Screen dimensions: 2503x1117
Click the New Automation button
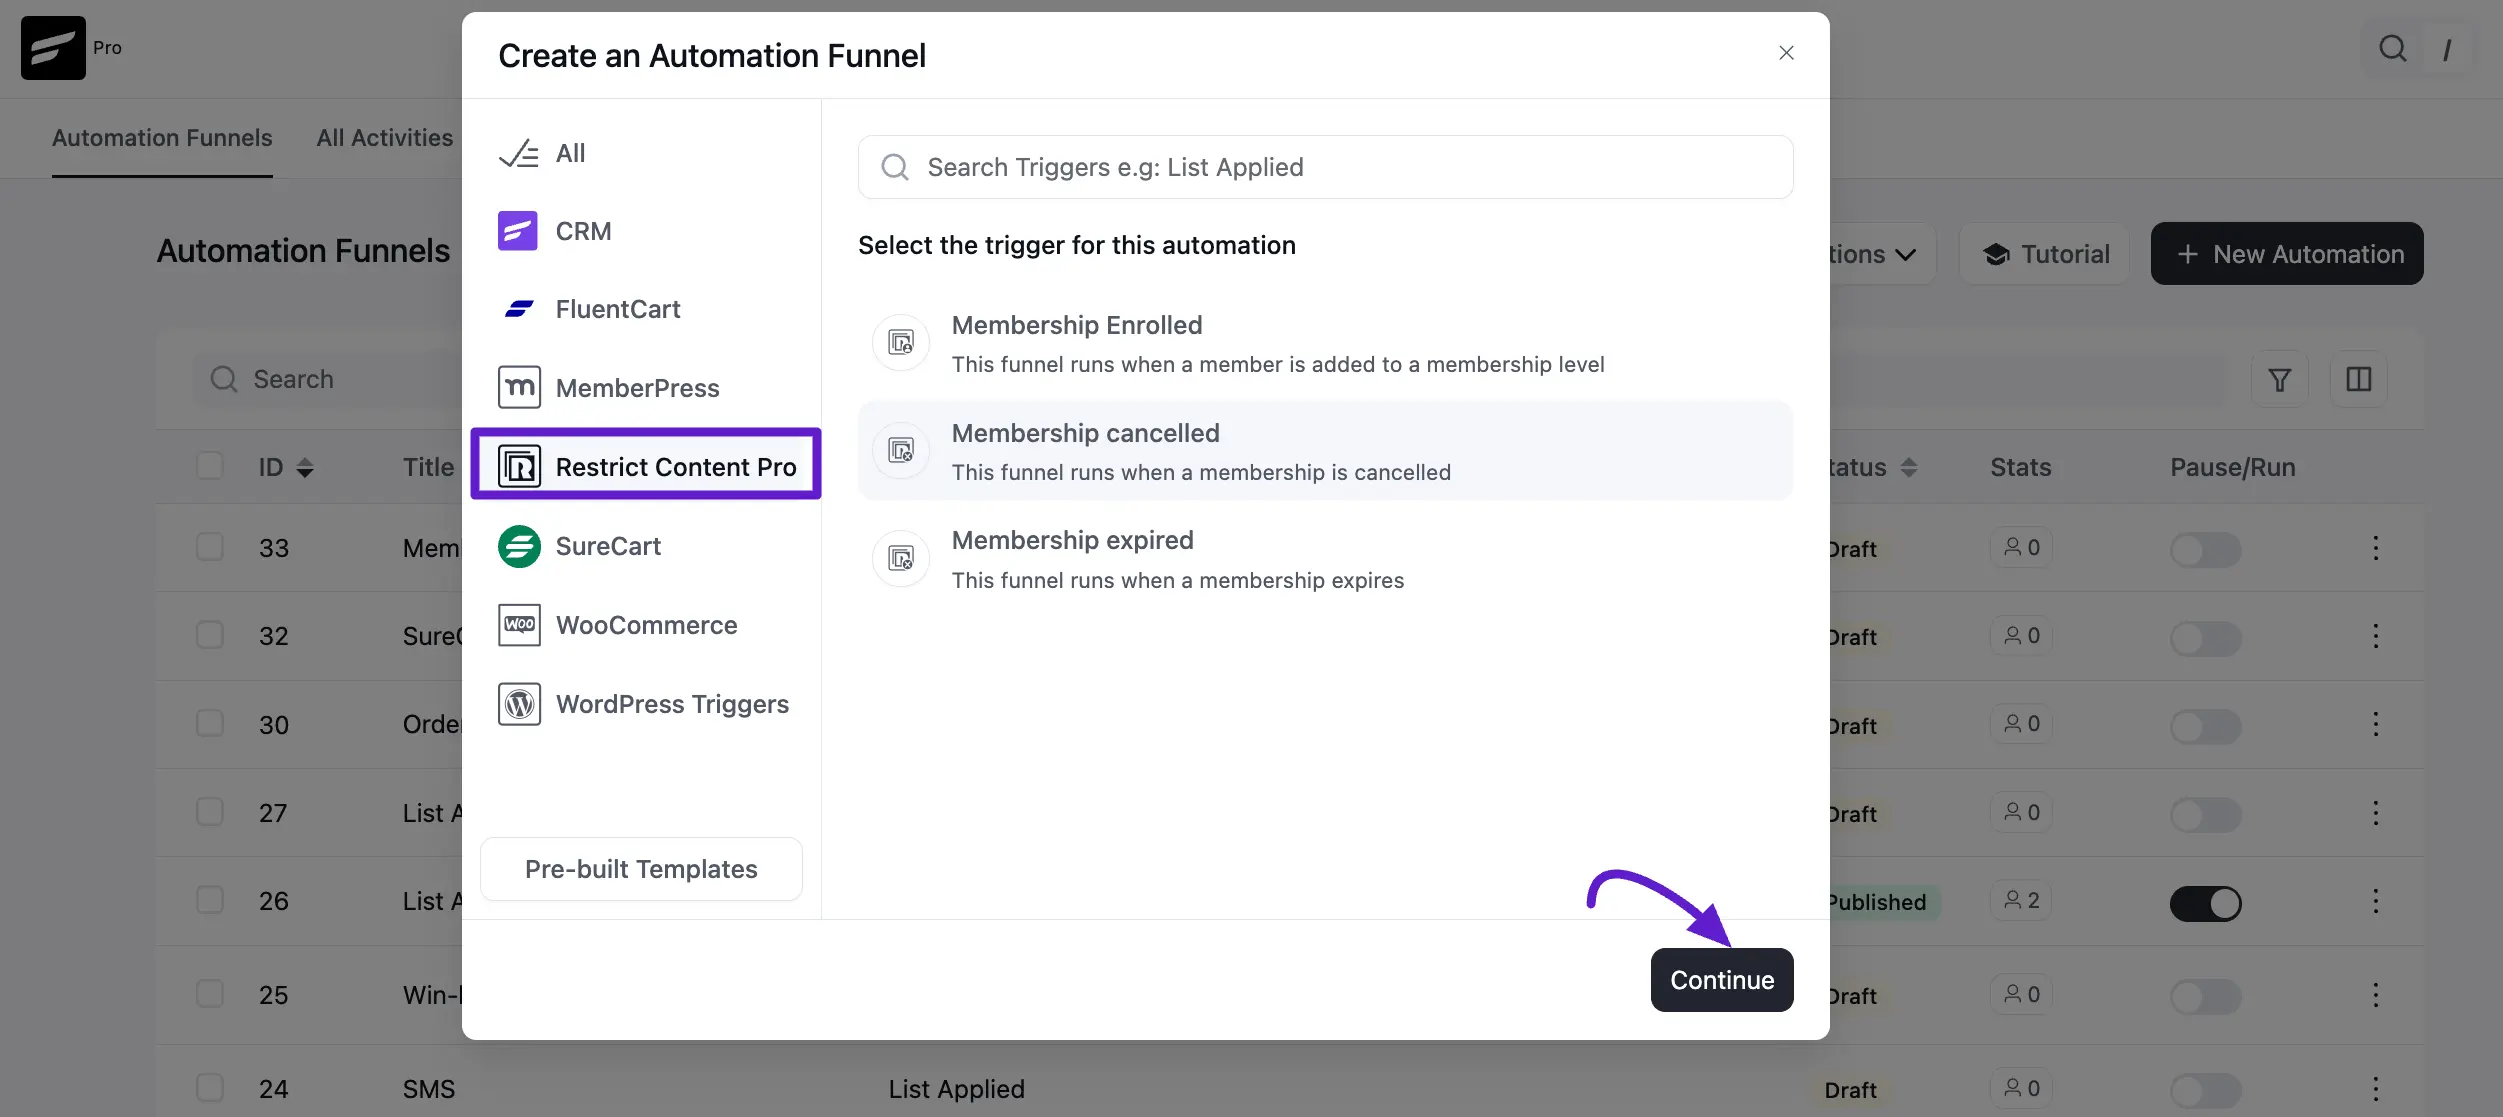[x=2286, y=254]
